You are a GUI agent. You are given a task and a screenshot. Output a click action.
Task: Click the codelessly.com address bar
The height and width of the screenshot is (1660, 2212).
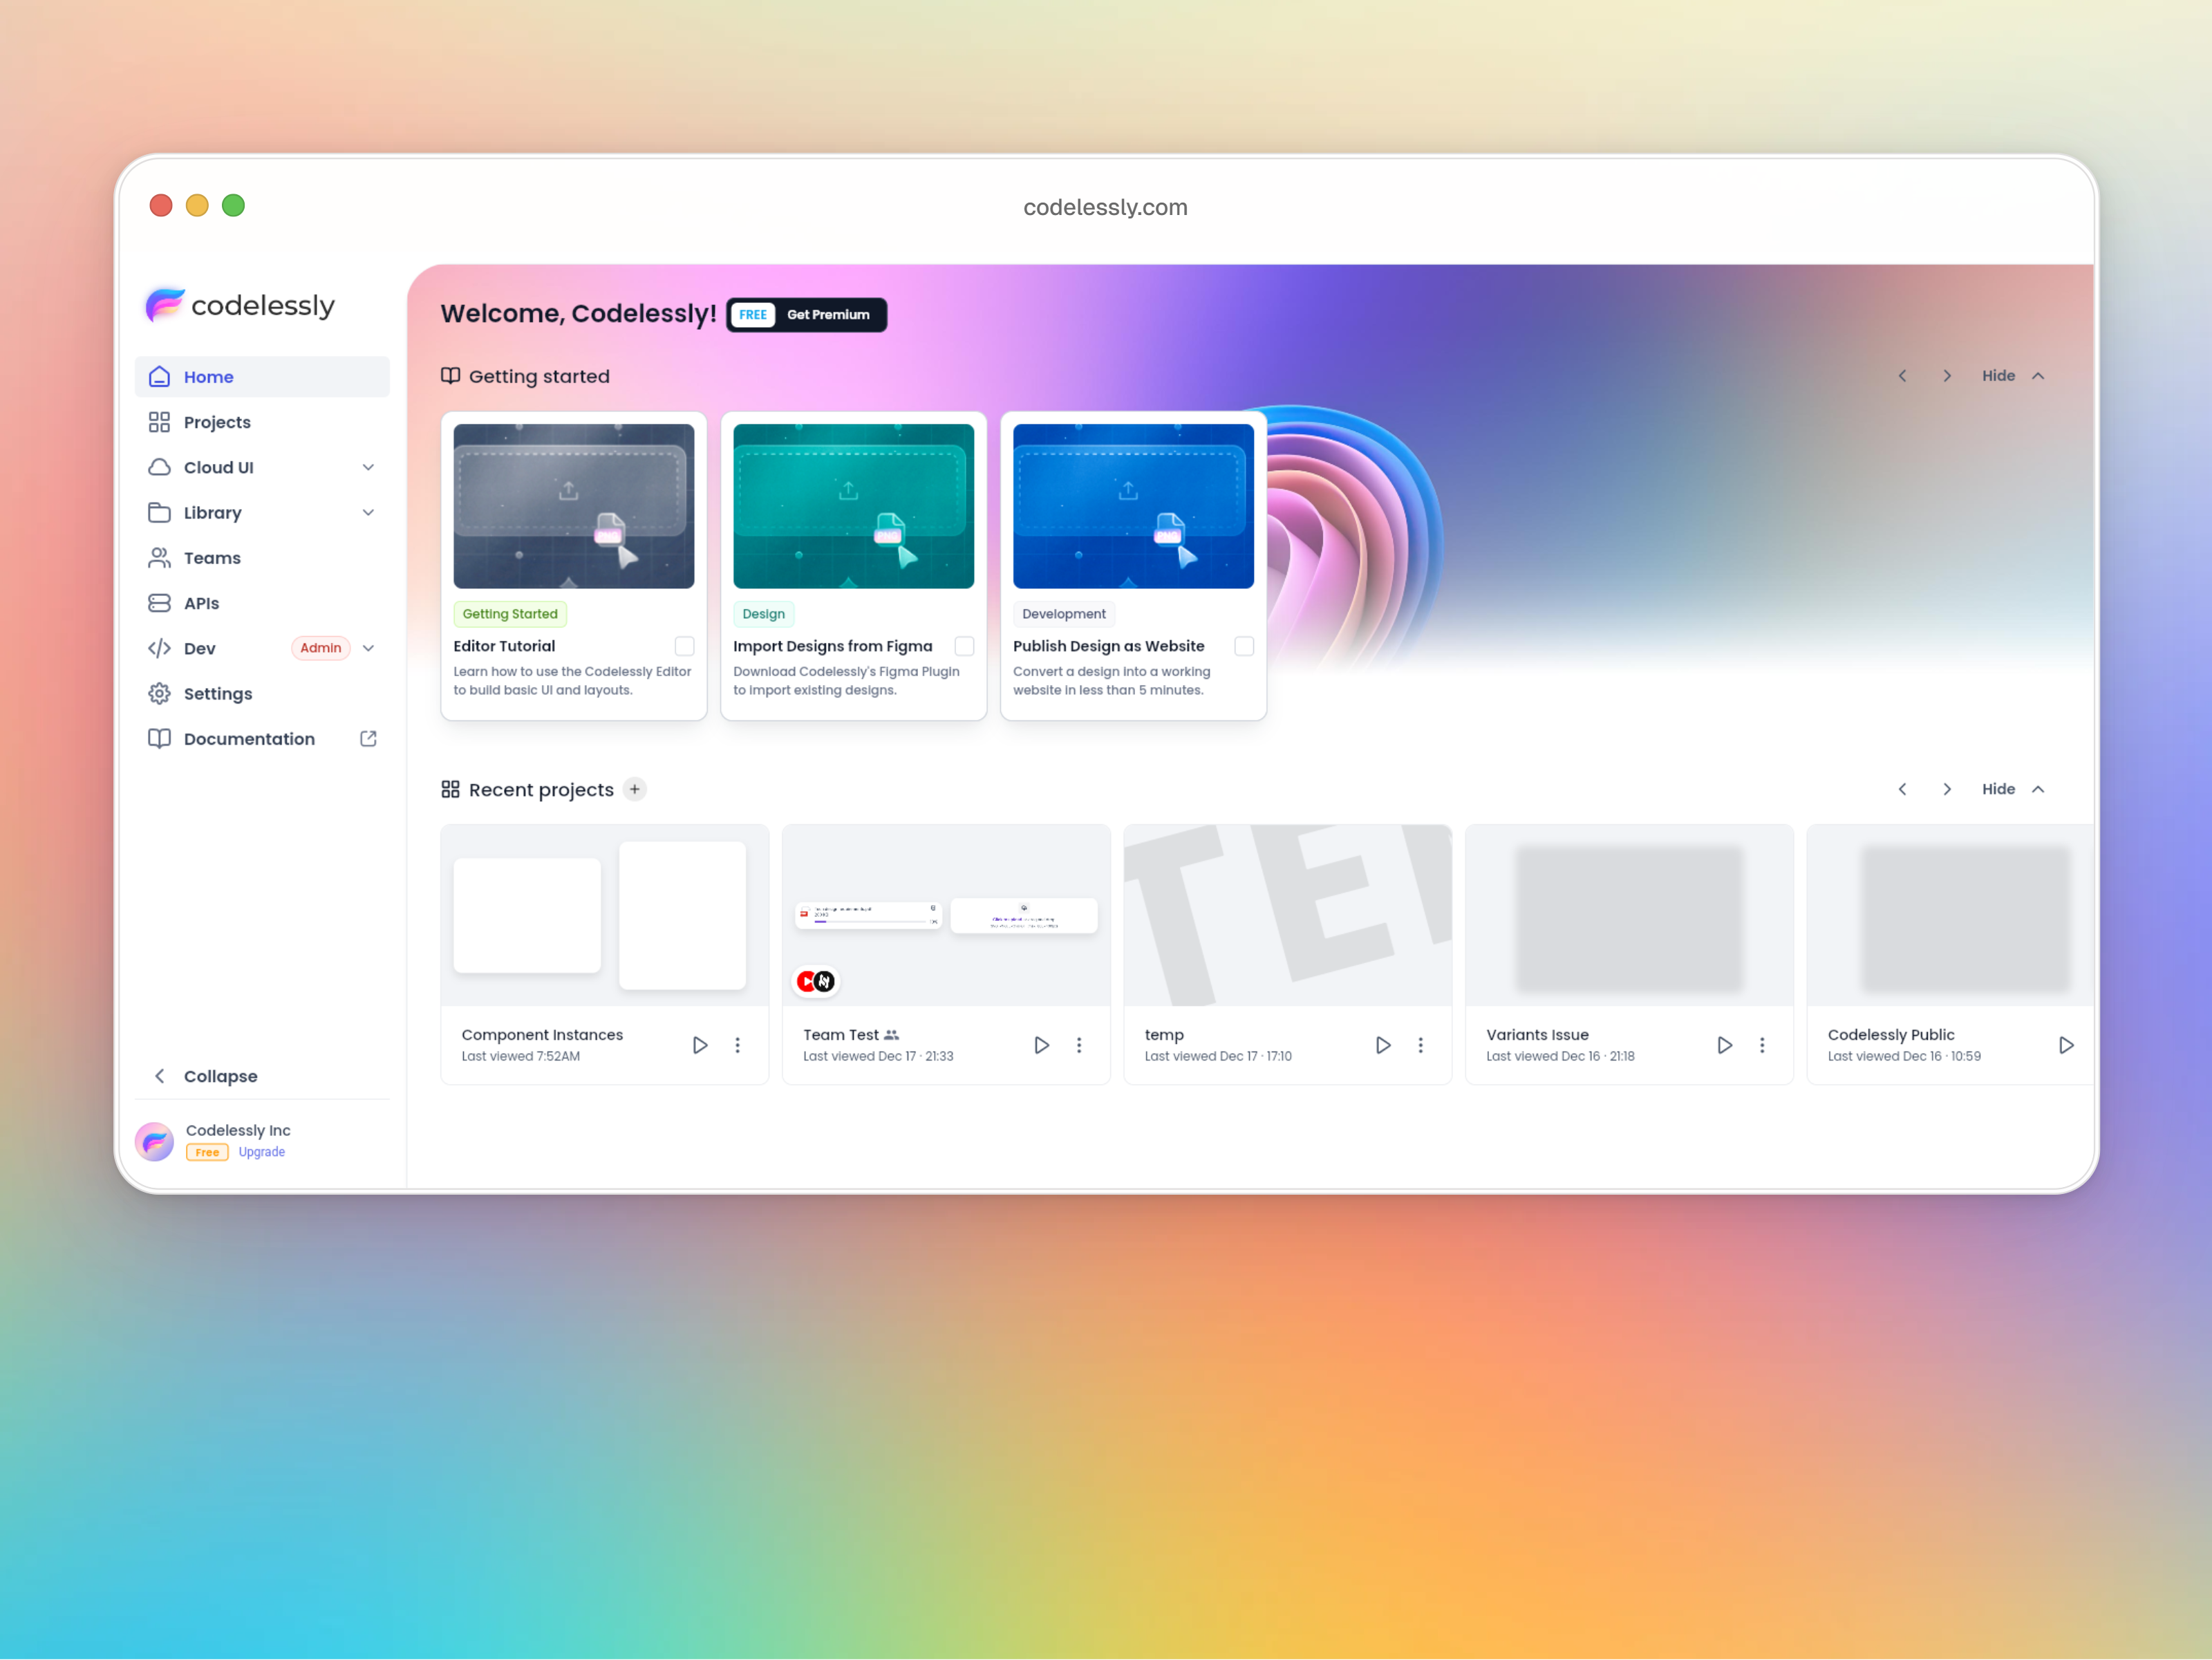point(1106,208)
